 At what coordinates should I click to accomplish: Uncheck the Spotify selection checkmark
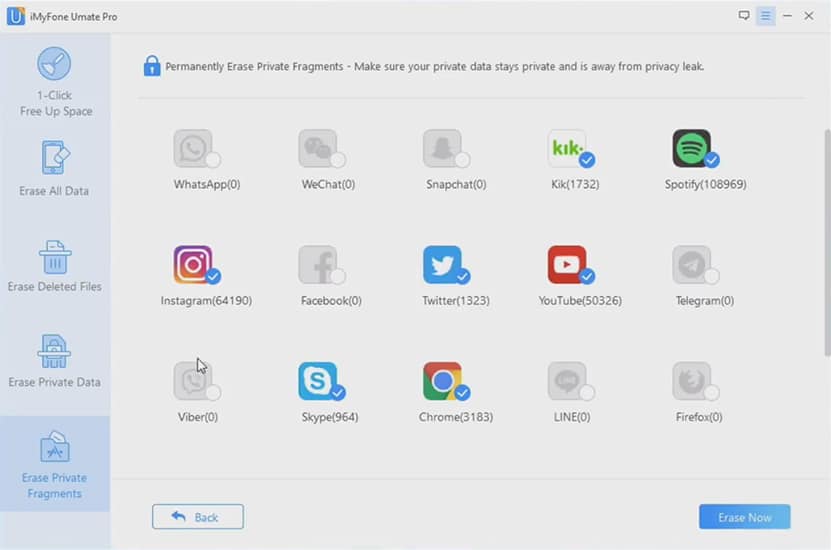712,159
